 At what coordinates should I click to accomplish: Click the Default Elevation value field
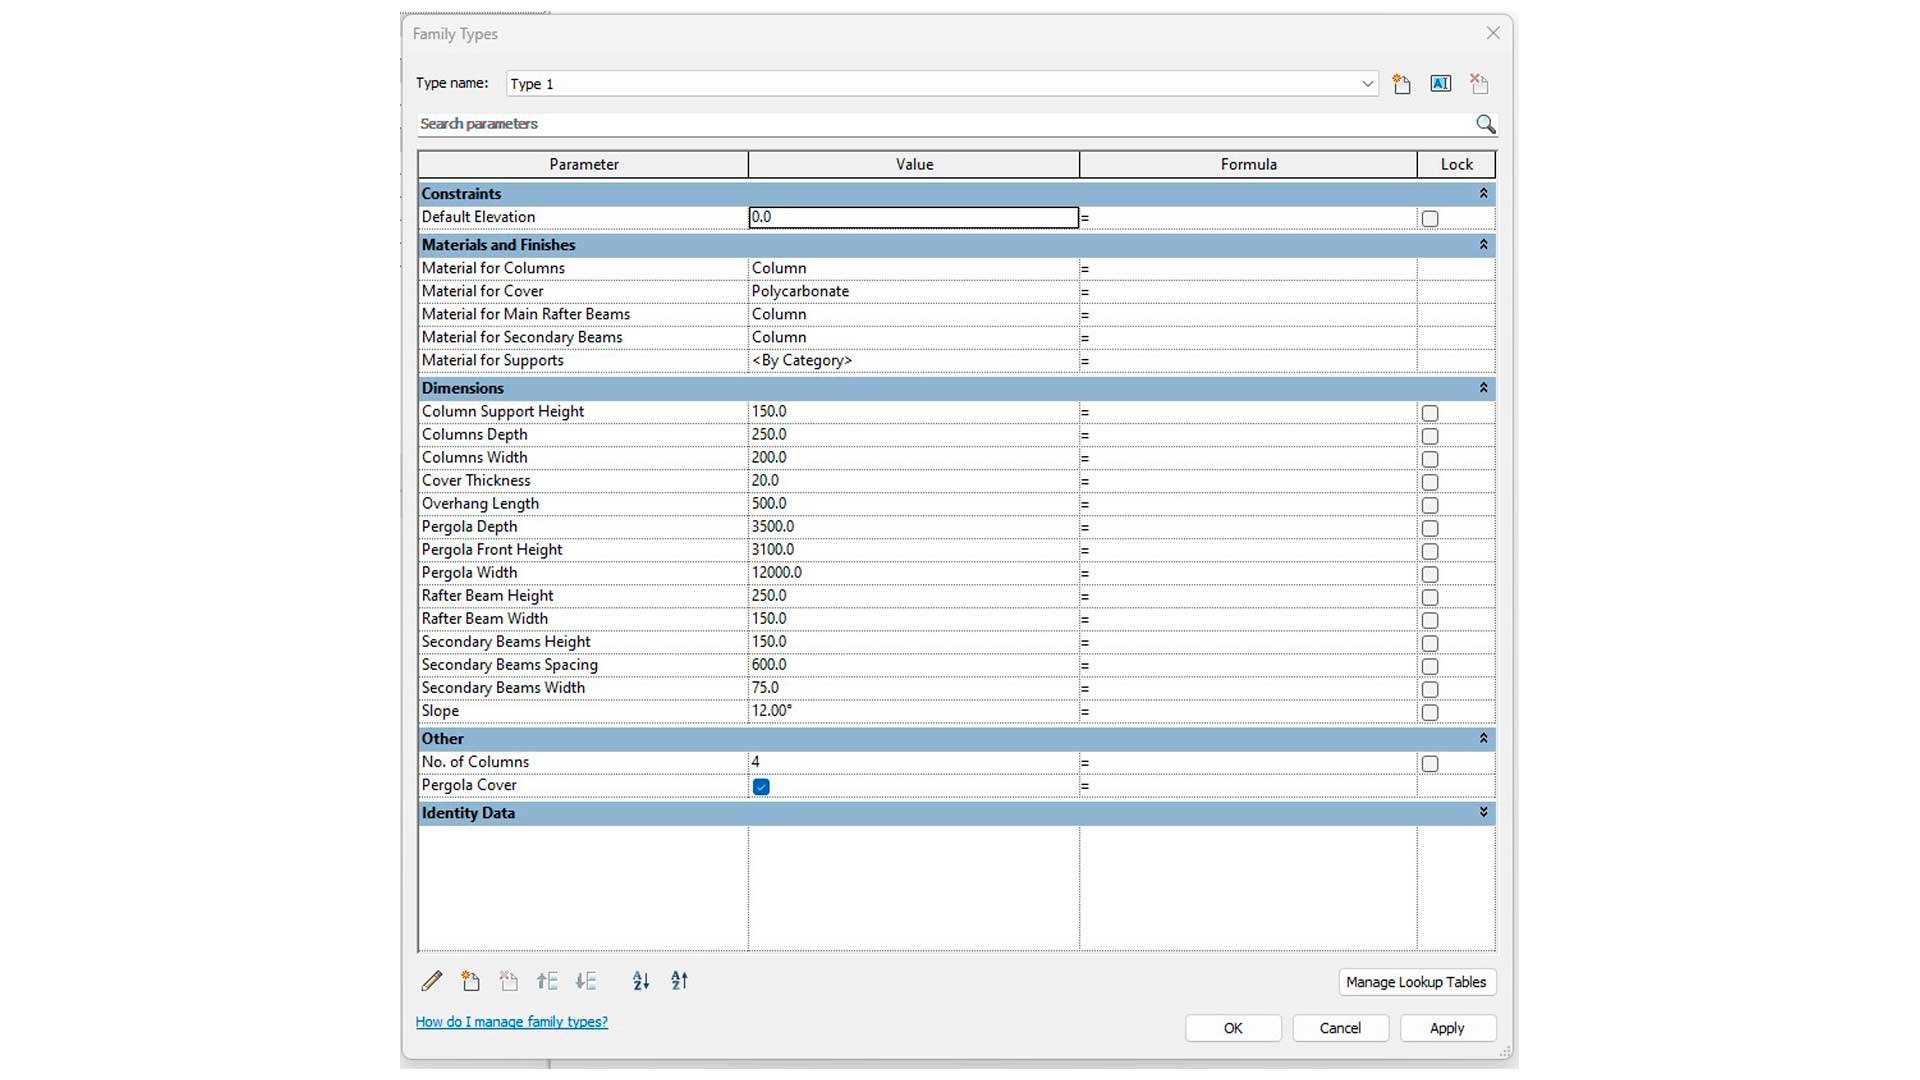[x=913, y=217]
